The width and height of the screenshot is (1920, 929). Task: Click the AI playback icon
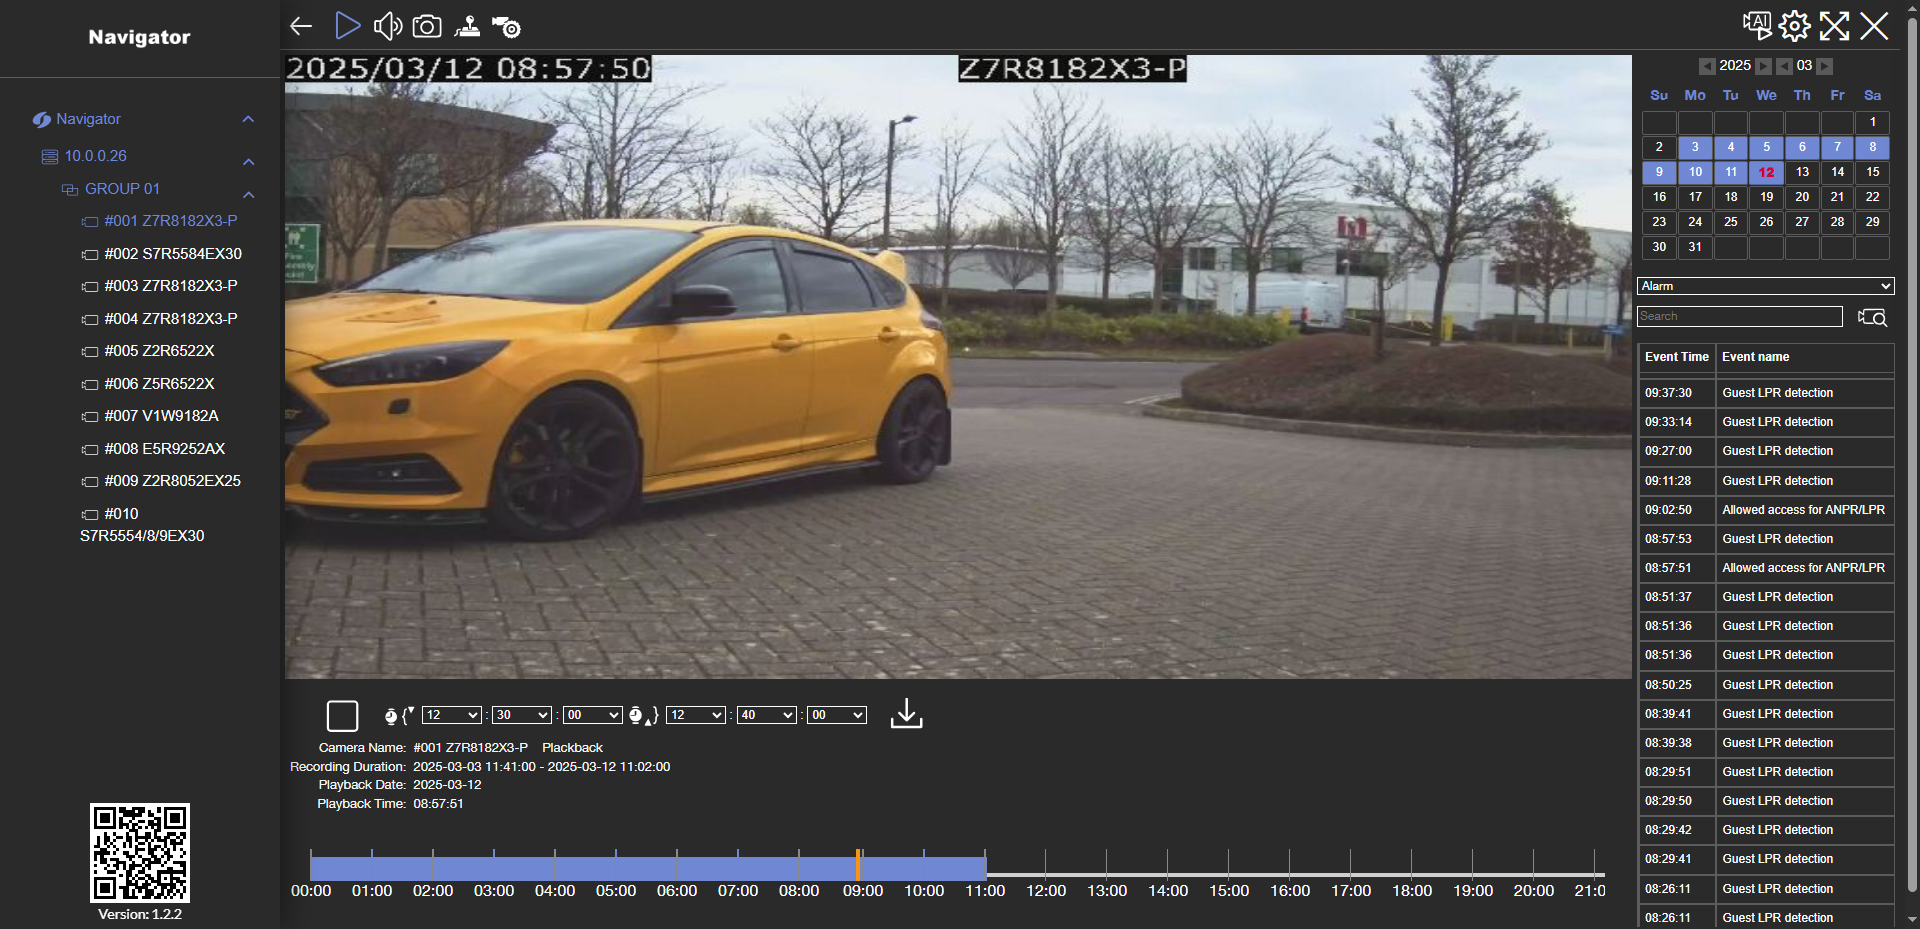coord(1756,25)
